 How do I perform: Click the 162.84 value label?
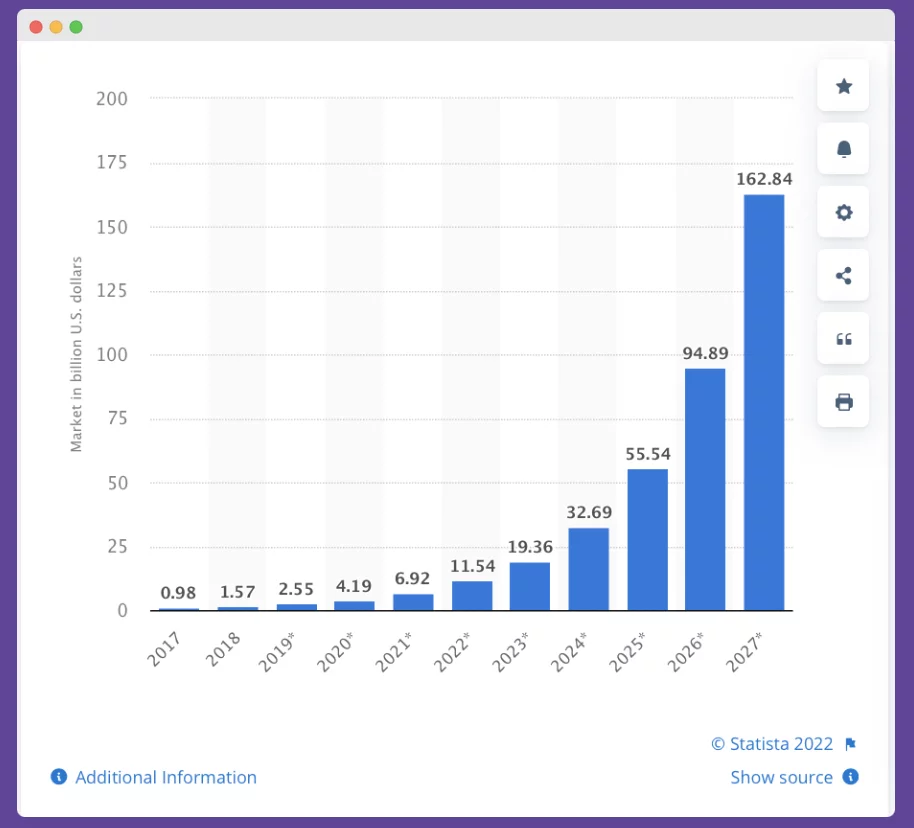[x=762, y=180]
